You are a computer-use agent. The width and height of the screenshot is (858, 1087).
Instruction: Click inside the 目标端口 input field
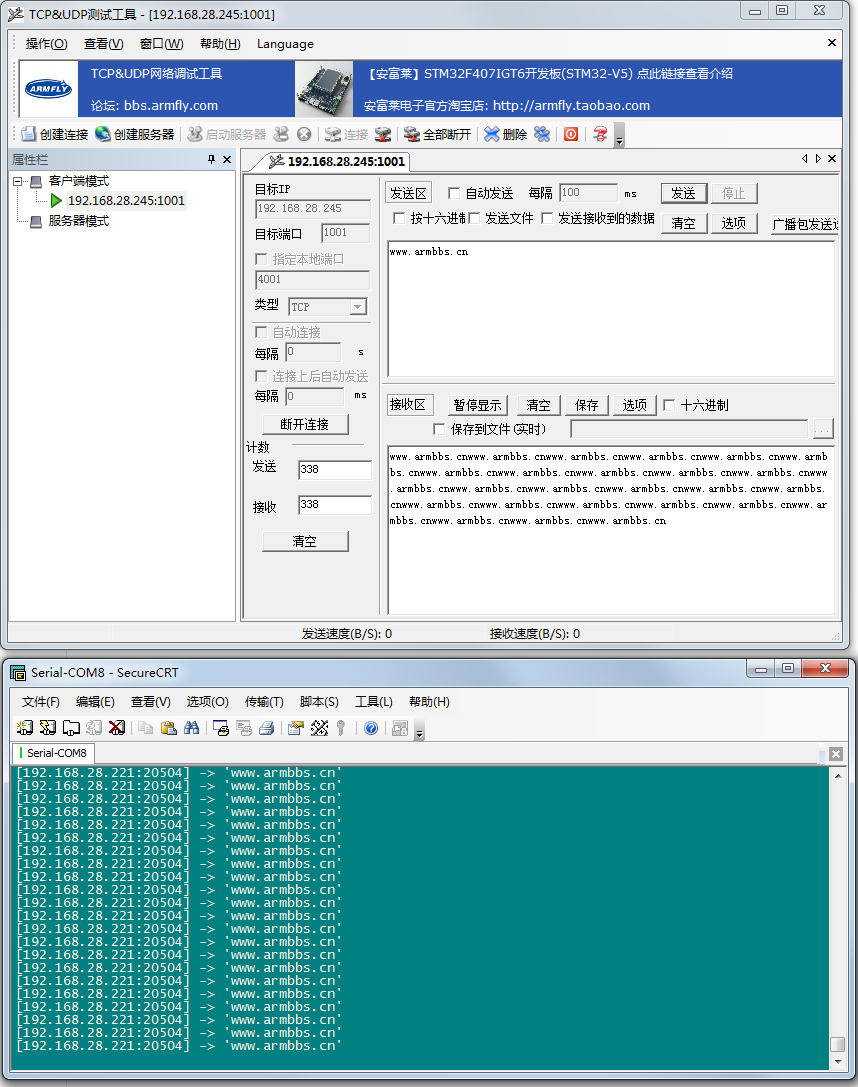pyautogui.click(x=345, y=232)
